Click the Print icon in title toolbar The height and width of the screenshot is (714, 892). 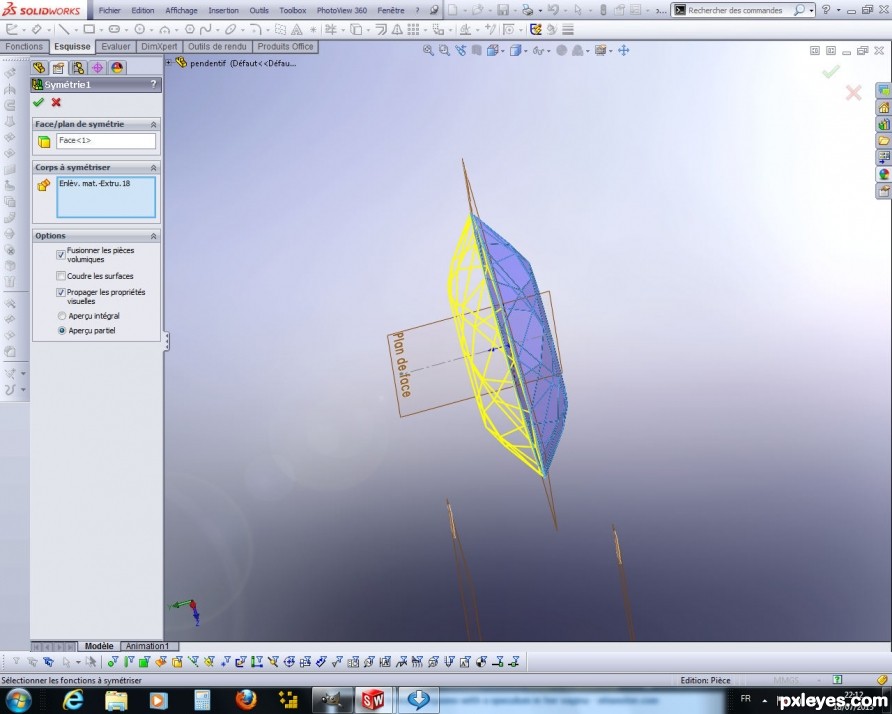coord(527,10)
